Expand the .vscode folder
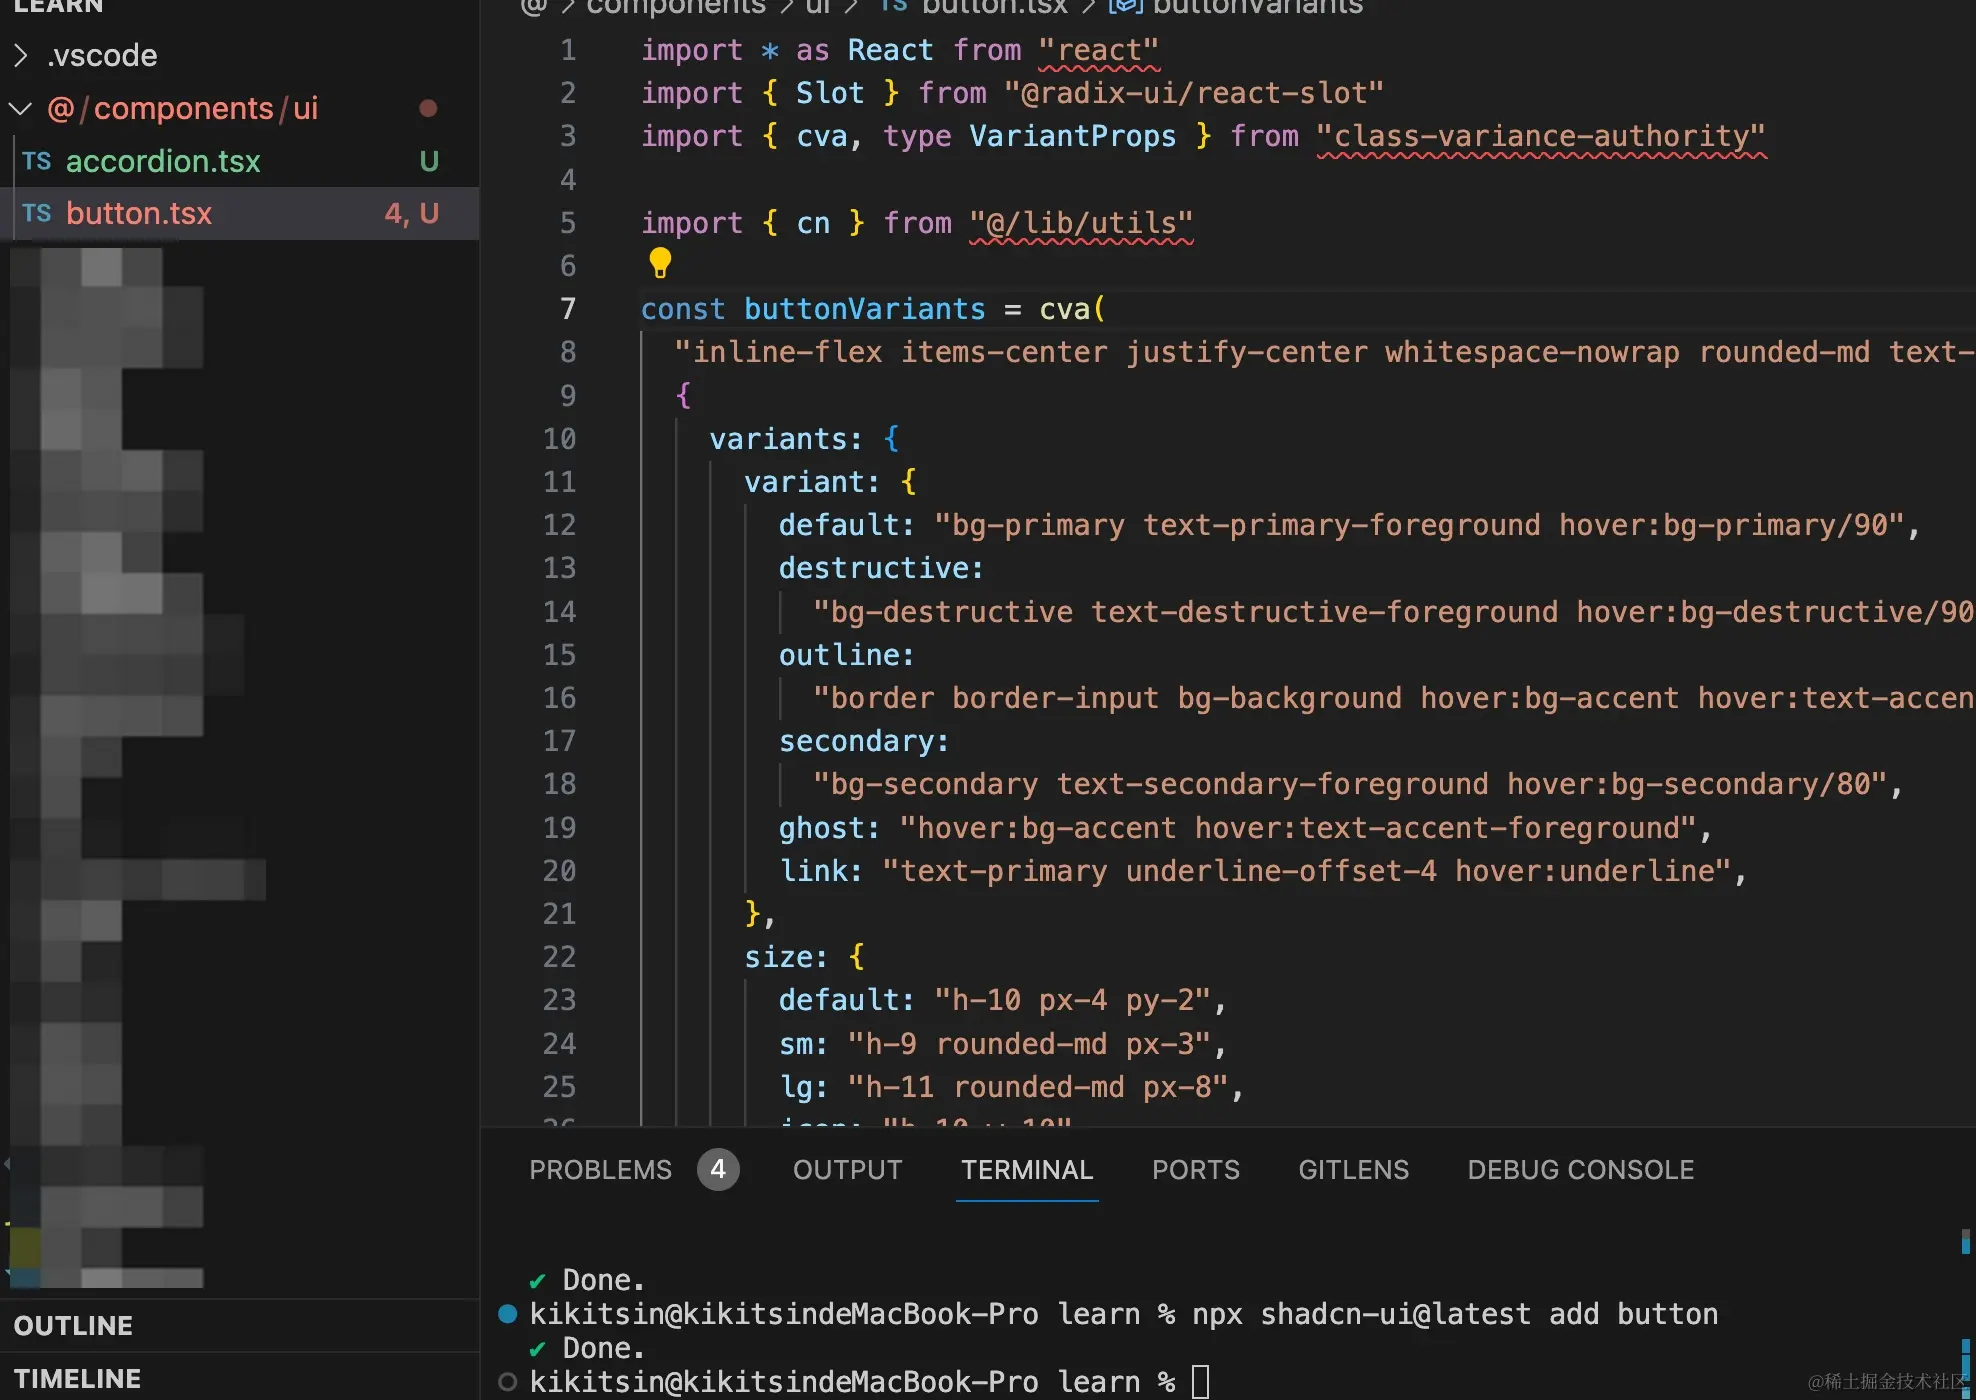 21,55
